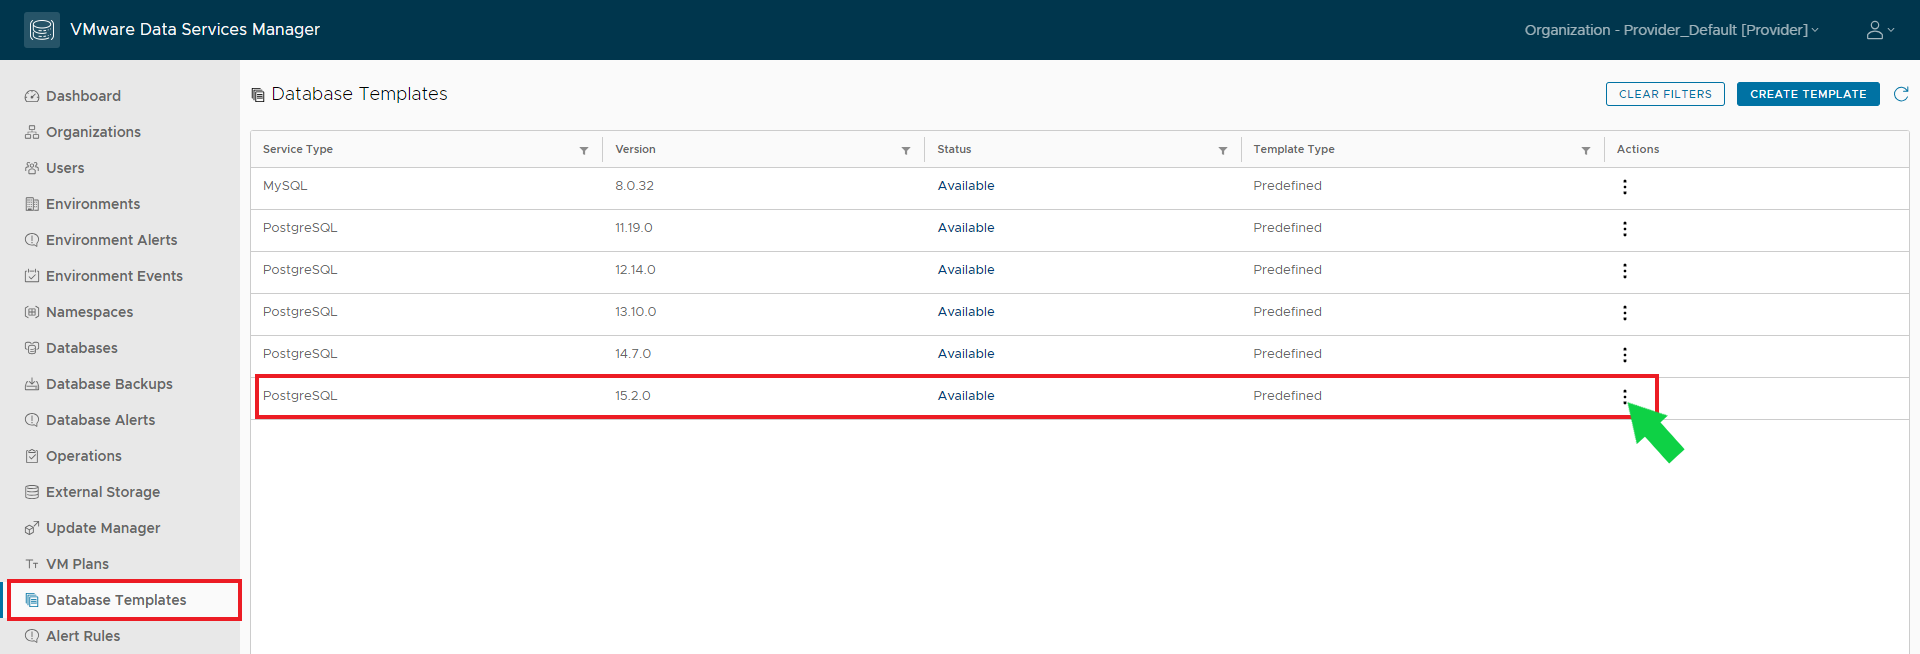This screenshot has width=1920, height=654.
Task: Filter the Service Type column
Action: [584, 150]
